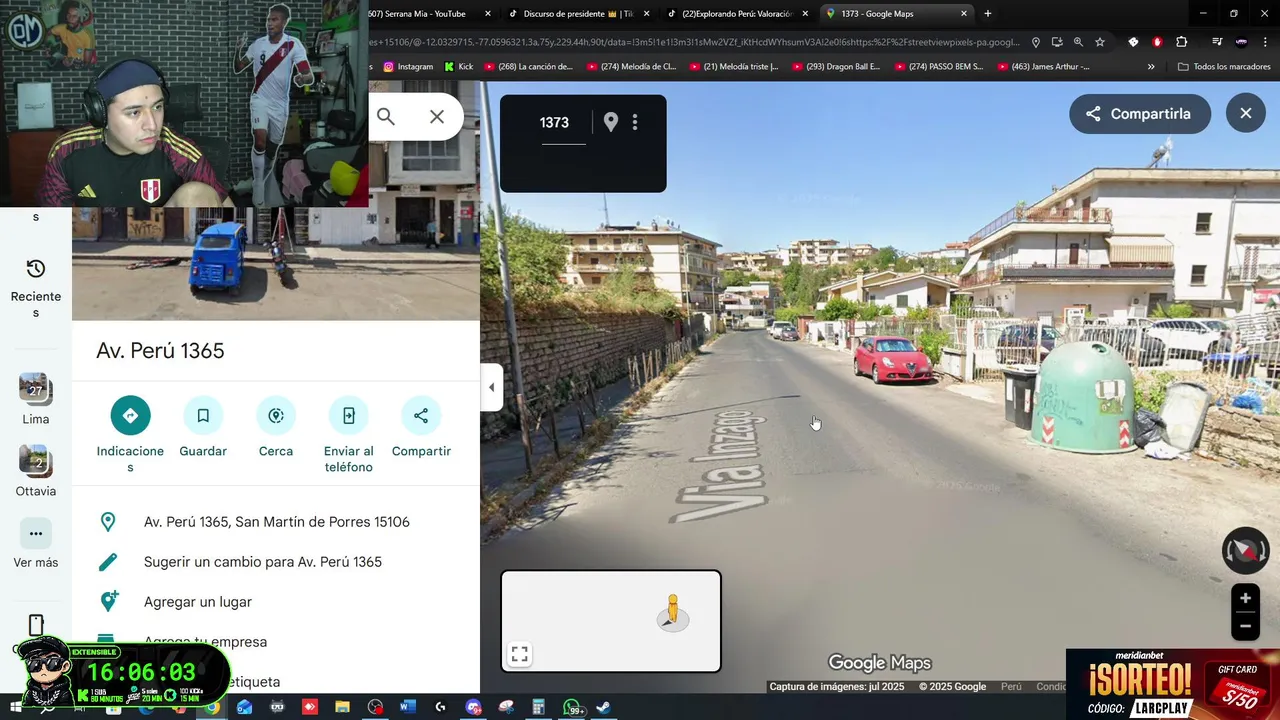Screen dimensions: 1280x720
Task: Open a new browser tab
Action: pyautogui.click(x=988, y=14)
